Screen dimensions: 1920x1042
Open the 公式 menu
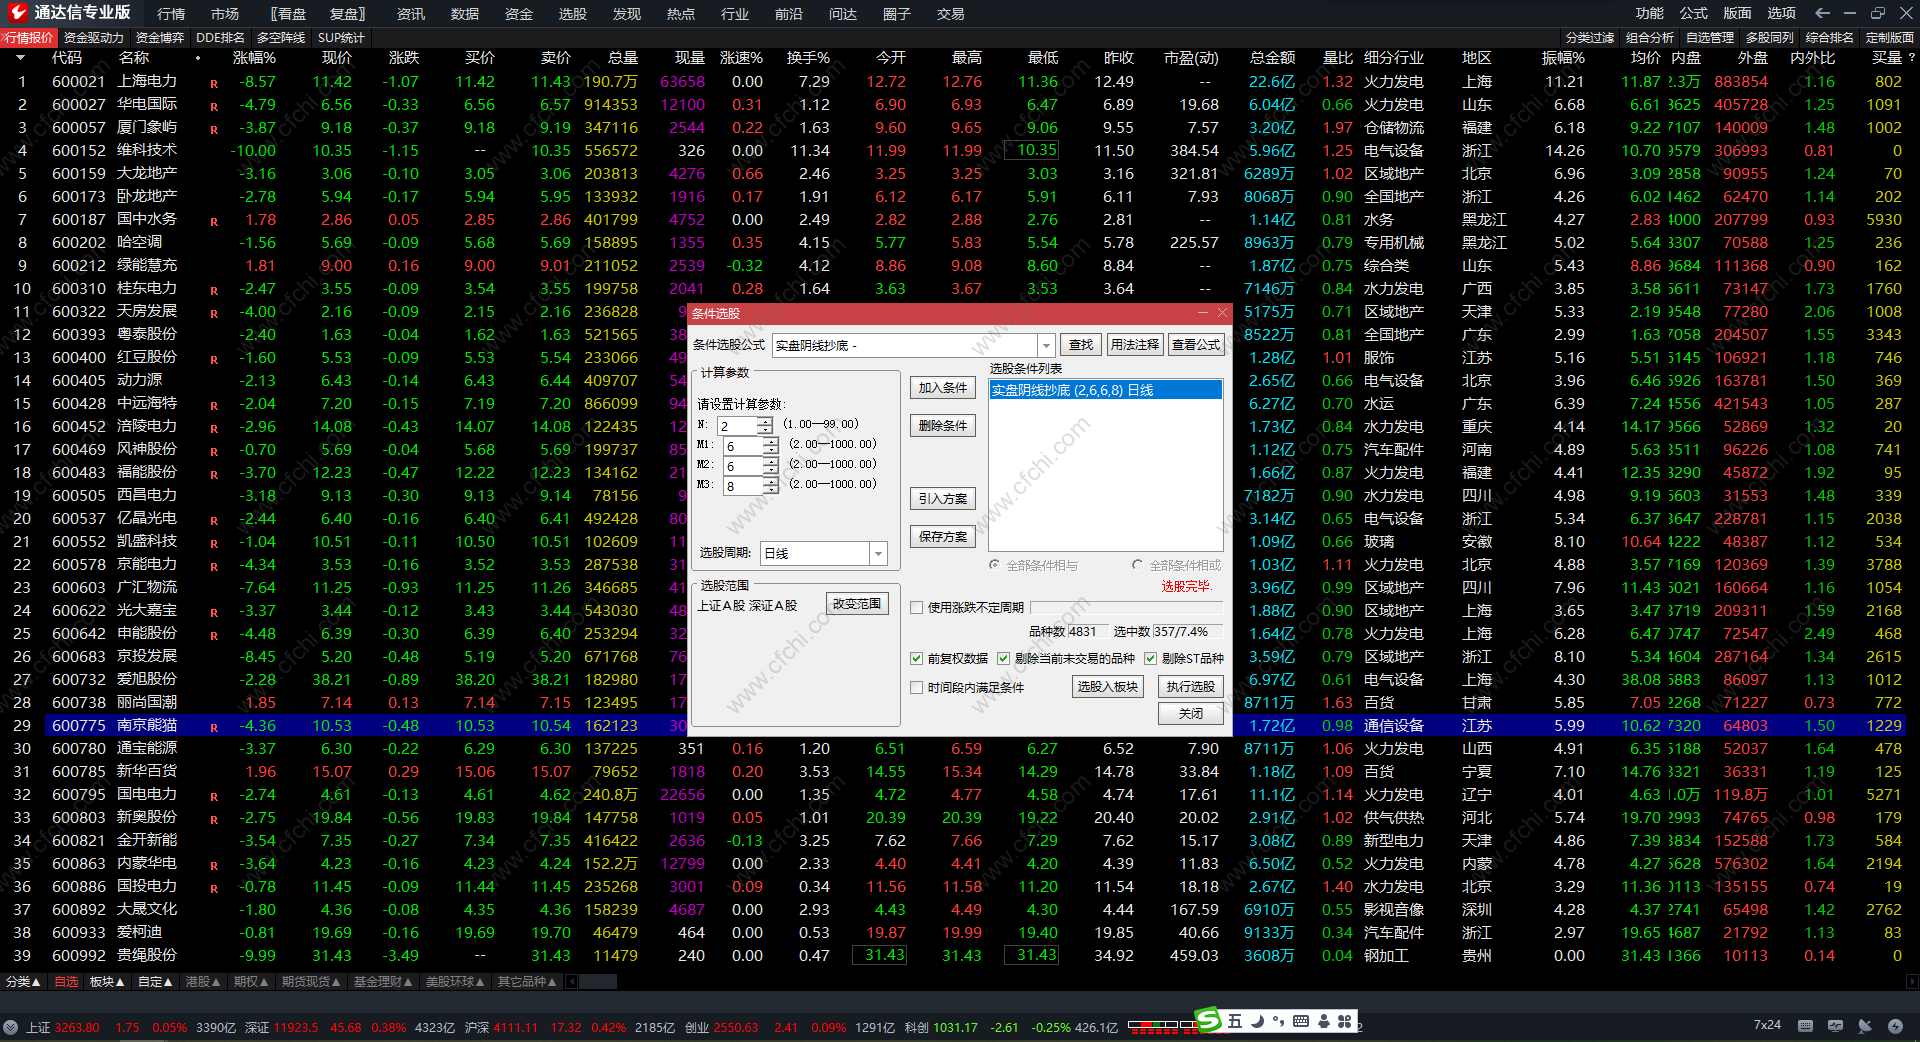[1693, 13]
